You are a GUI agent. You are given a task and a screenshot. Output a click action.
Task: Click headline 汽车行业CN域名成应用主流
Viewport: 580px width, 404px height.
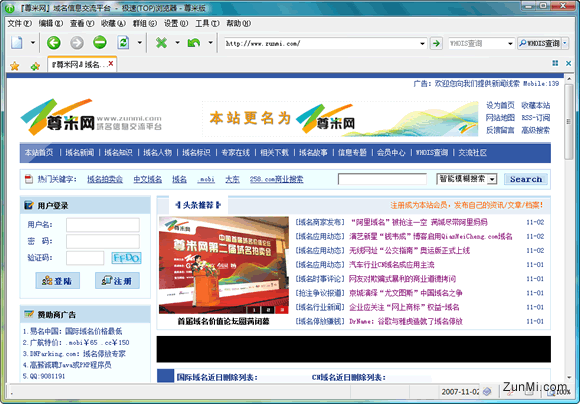click(x=392, y=265)
